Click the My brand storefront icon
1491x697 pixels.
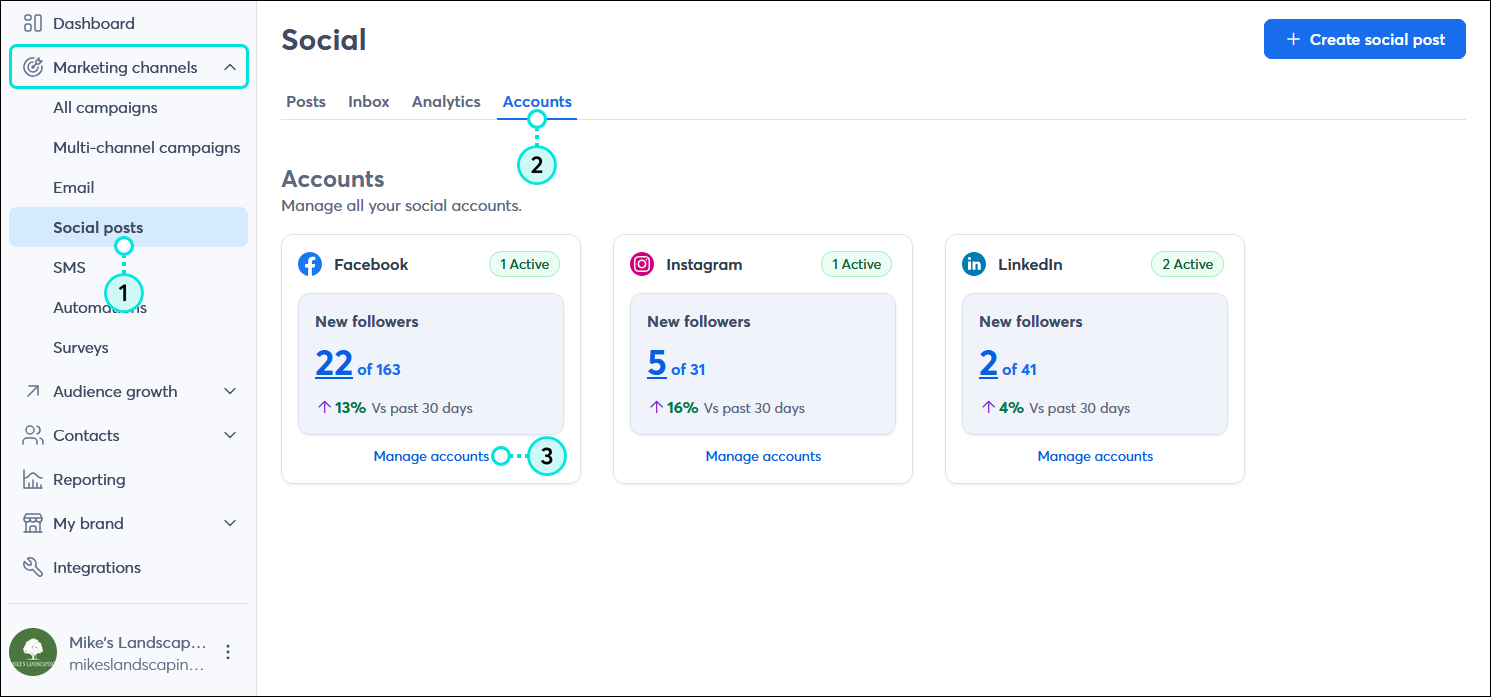[x=33, y=523]
